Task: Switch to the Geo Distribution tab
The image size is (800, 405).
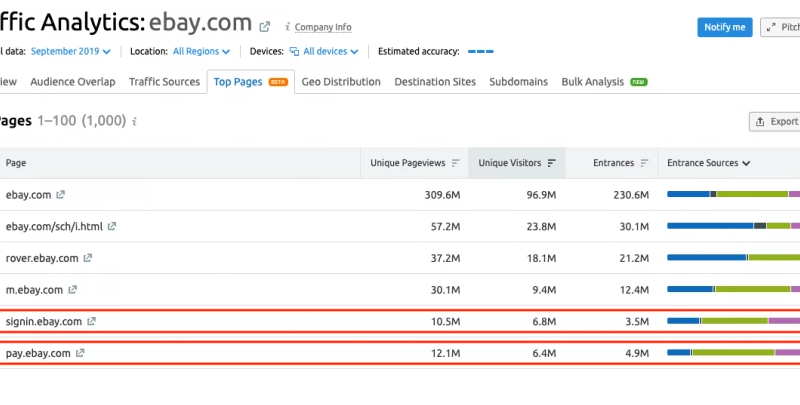Action: click(x=341, y=82)
